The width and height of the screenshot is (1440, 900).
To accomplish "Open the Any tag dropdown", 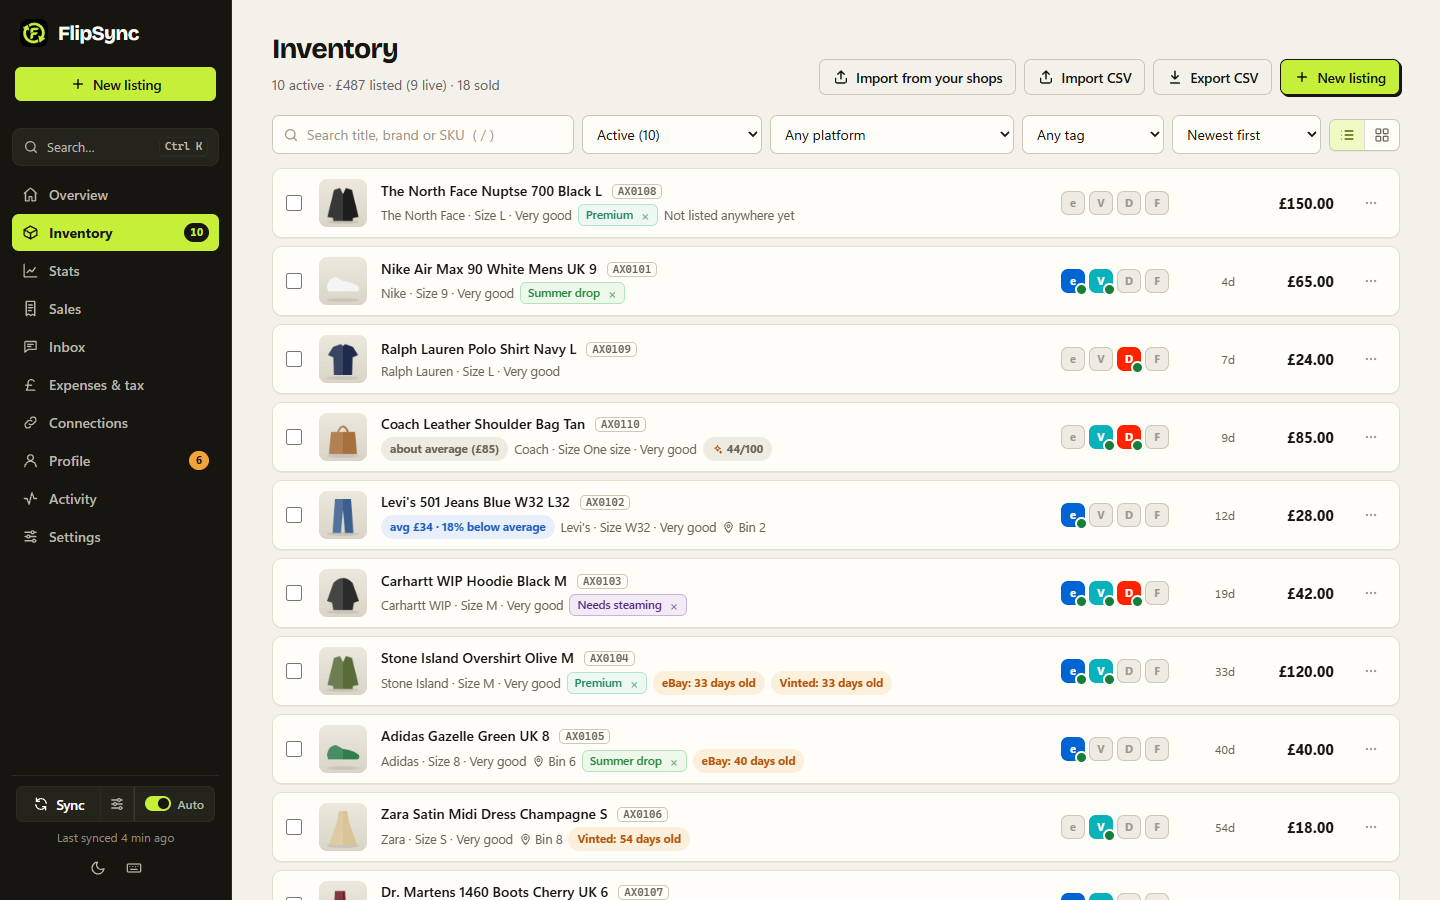I will (1093, 135).
